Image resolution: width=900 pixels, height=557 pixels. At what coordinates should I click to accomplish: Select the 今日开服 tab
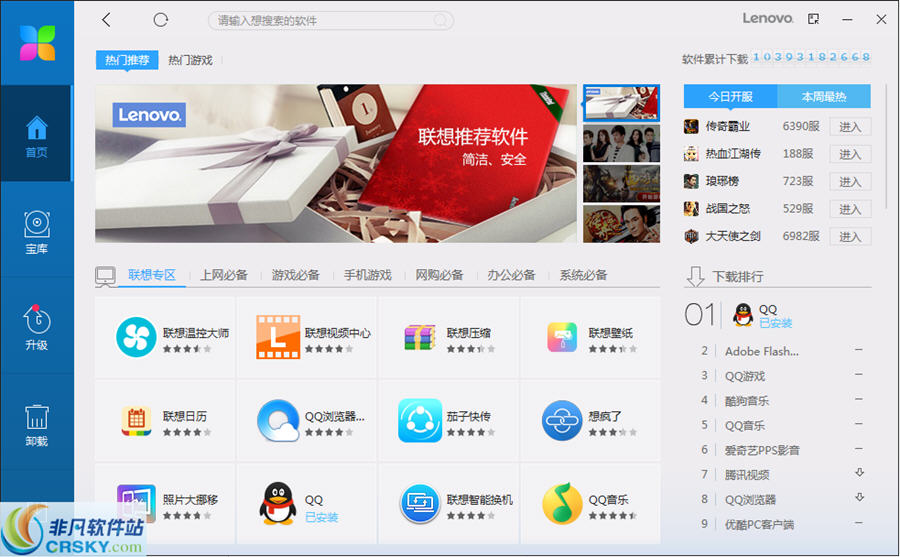730,96
